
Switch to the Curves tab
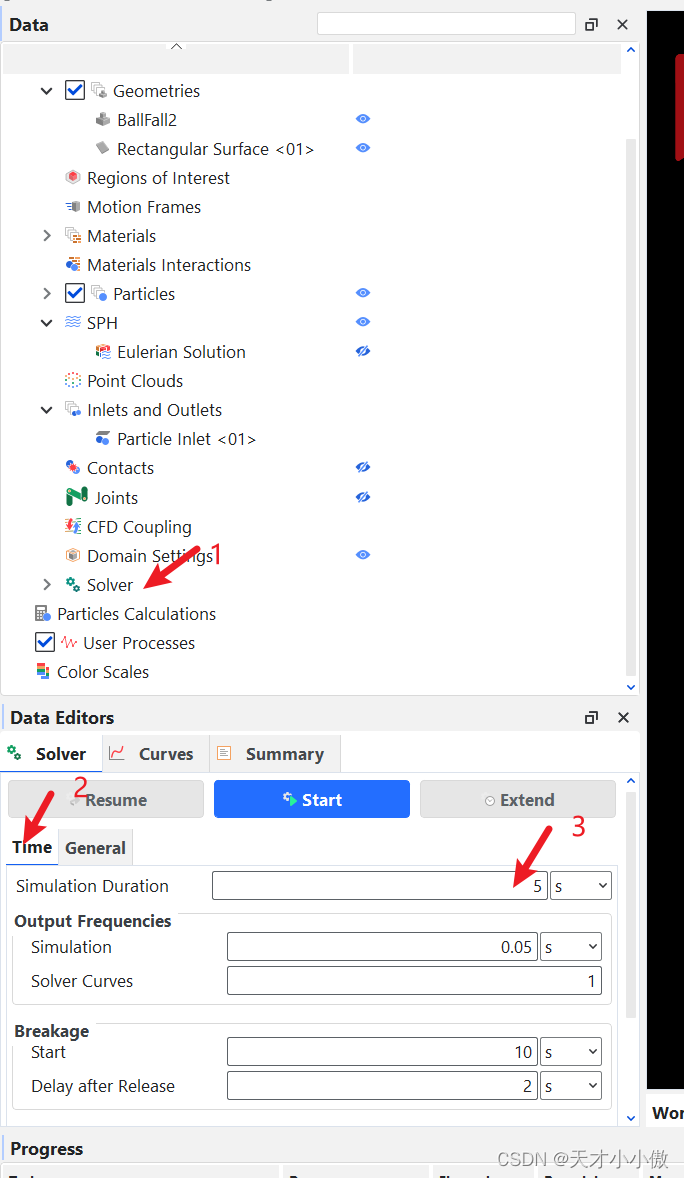[x=156, y=754]
